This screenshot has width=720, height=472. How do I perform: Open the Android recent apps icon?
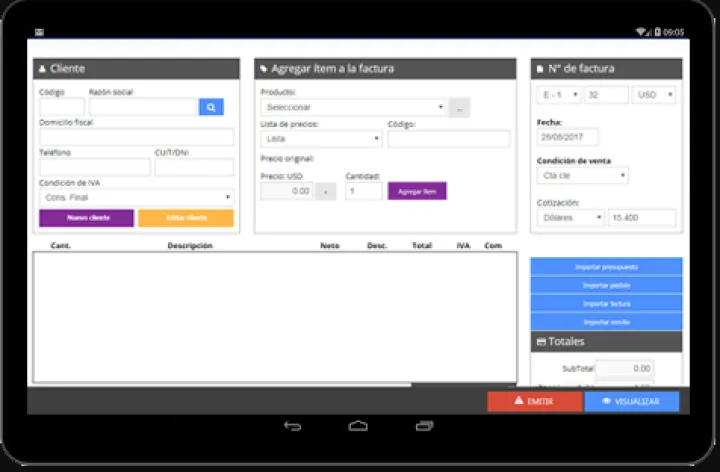coord(424,426)
